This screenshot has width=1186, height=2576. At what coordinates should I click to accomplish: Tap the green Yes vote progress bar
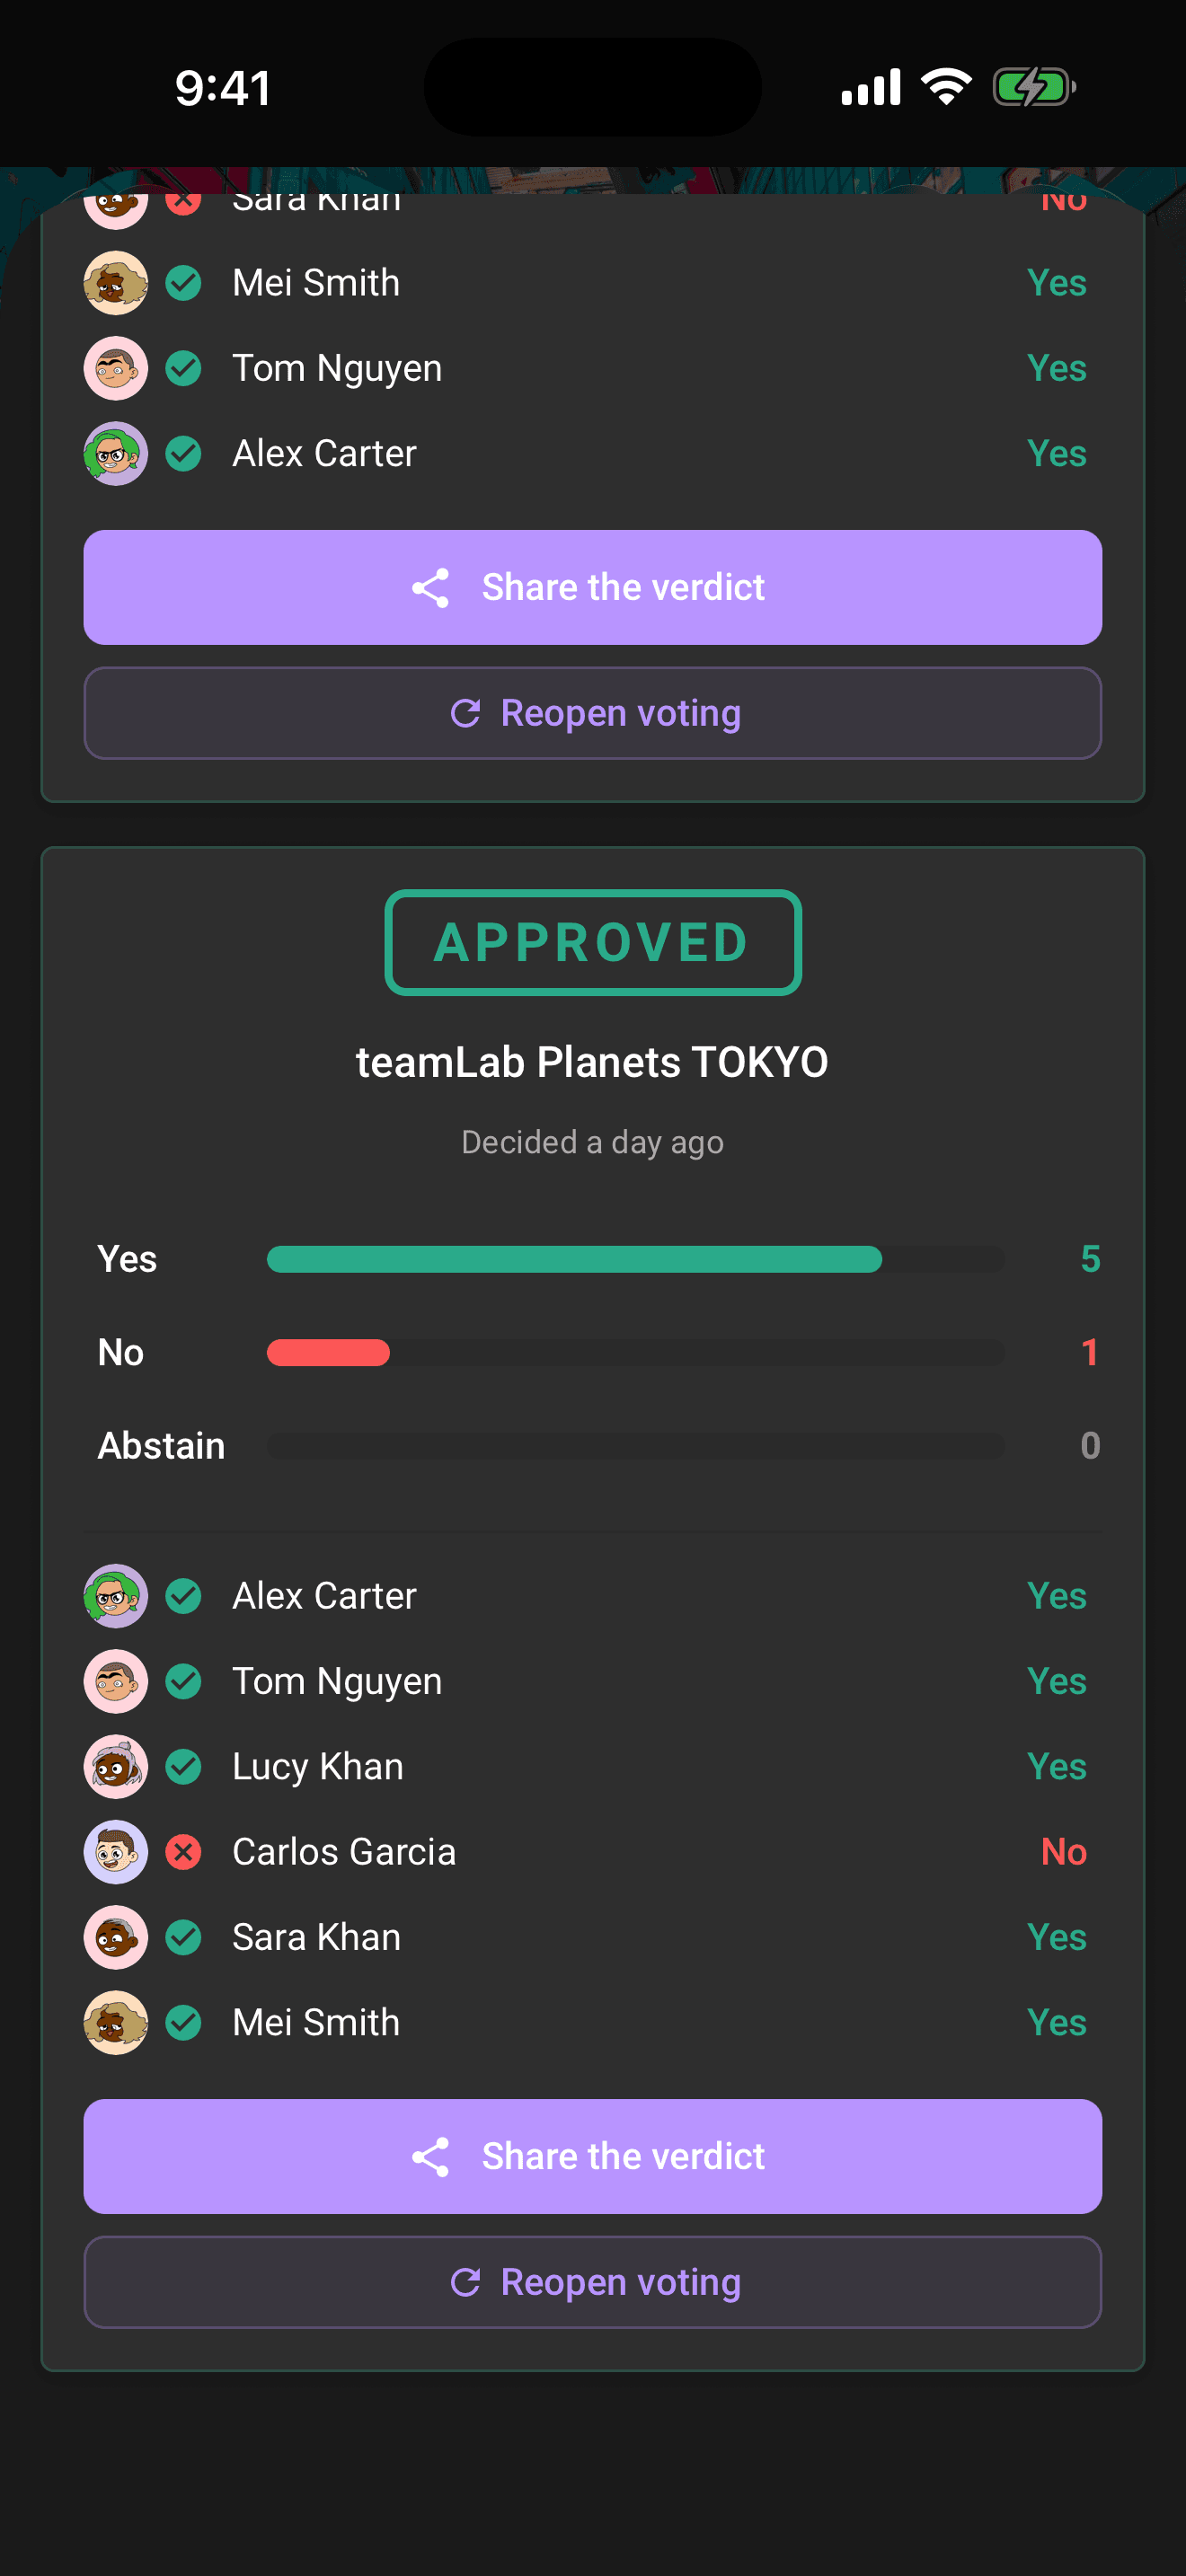(574, 1259)
